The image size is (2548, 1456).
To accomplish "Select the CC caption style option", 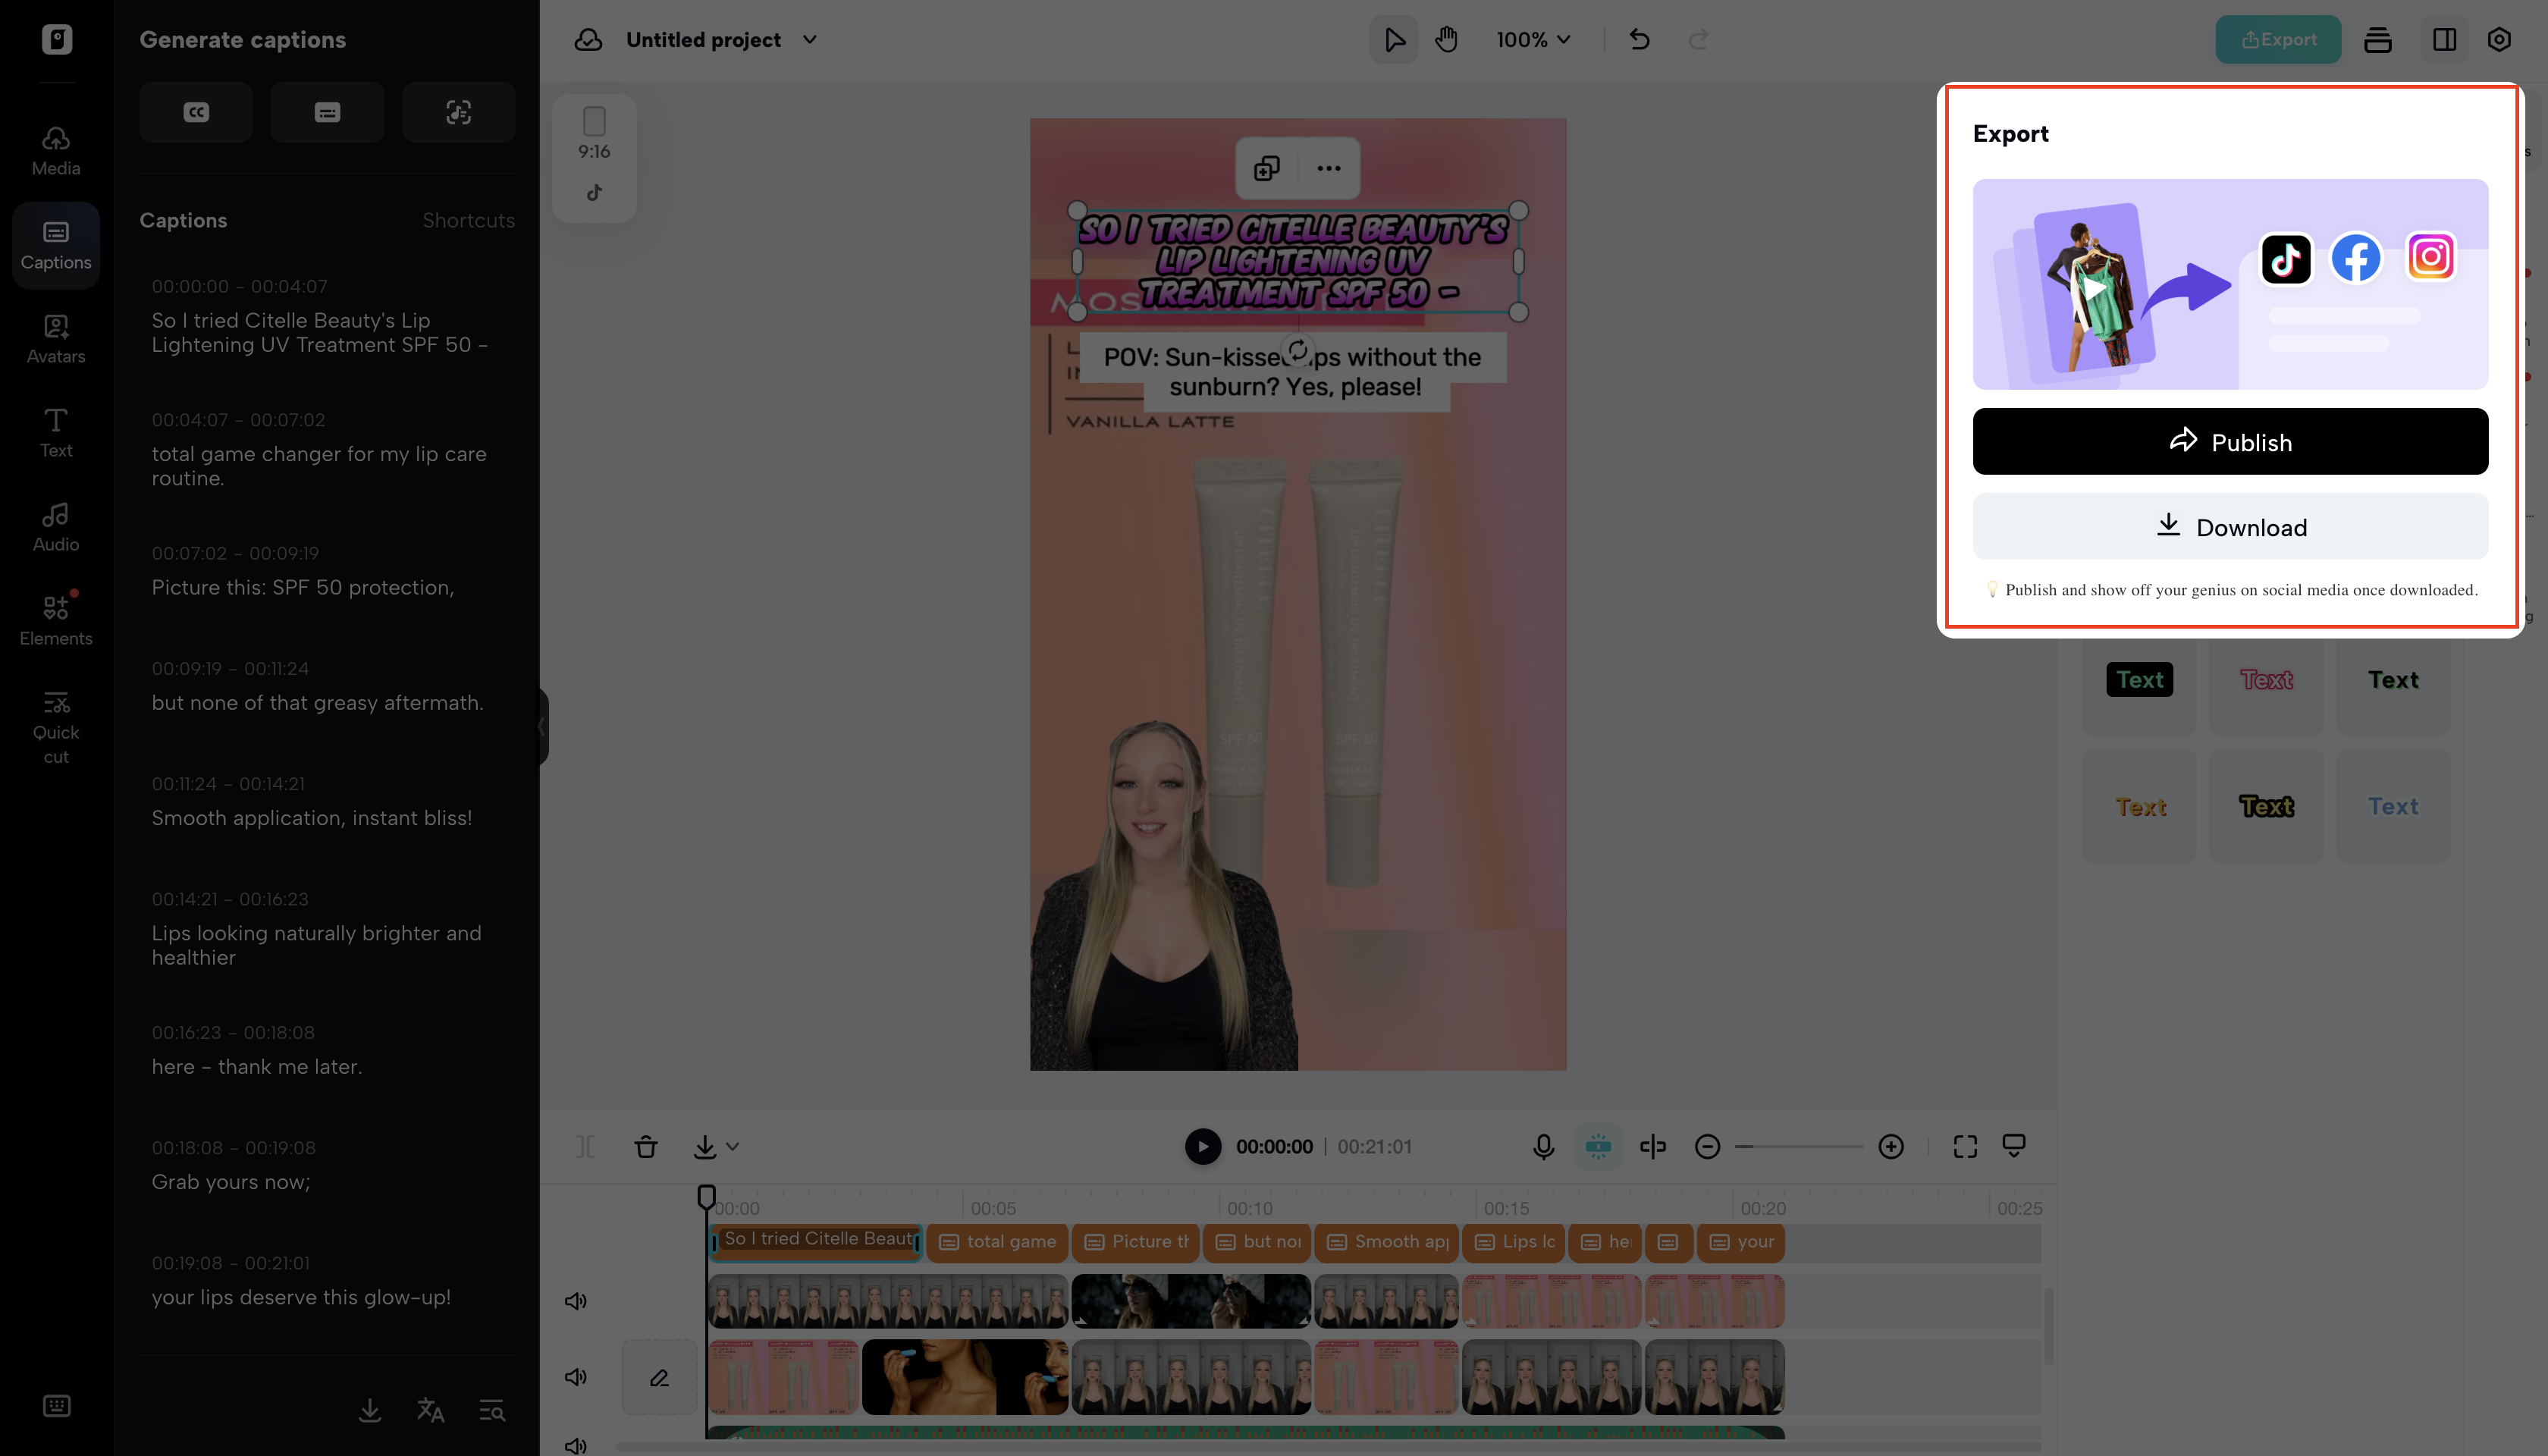I will pyautogui.click(x=196, y=112).
